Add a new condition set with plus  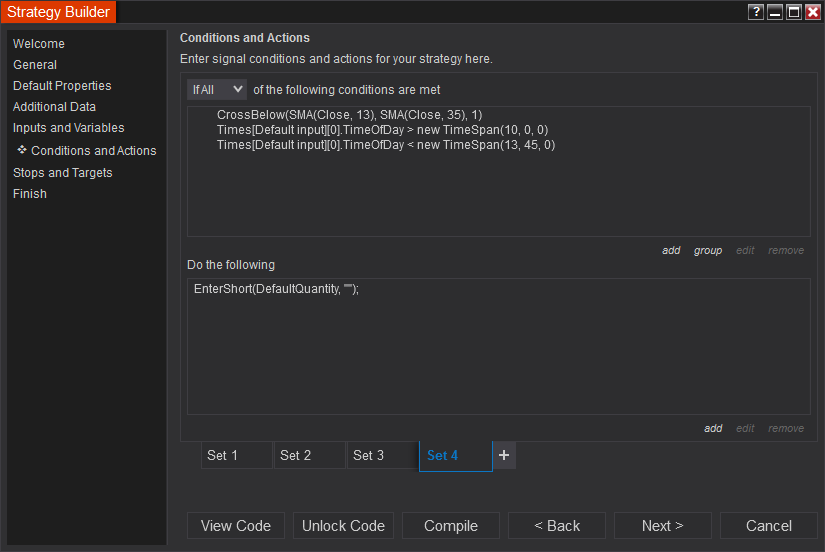click(504, 455)
